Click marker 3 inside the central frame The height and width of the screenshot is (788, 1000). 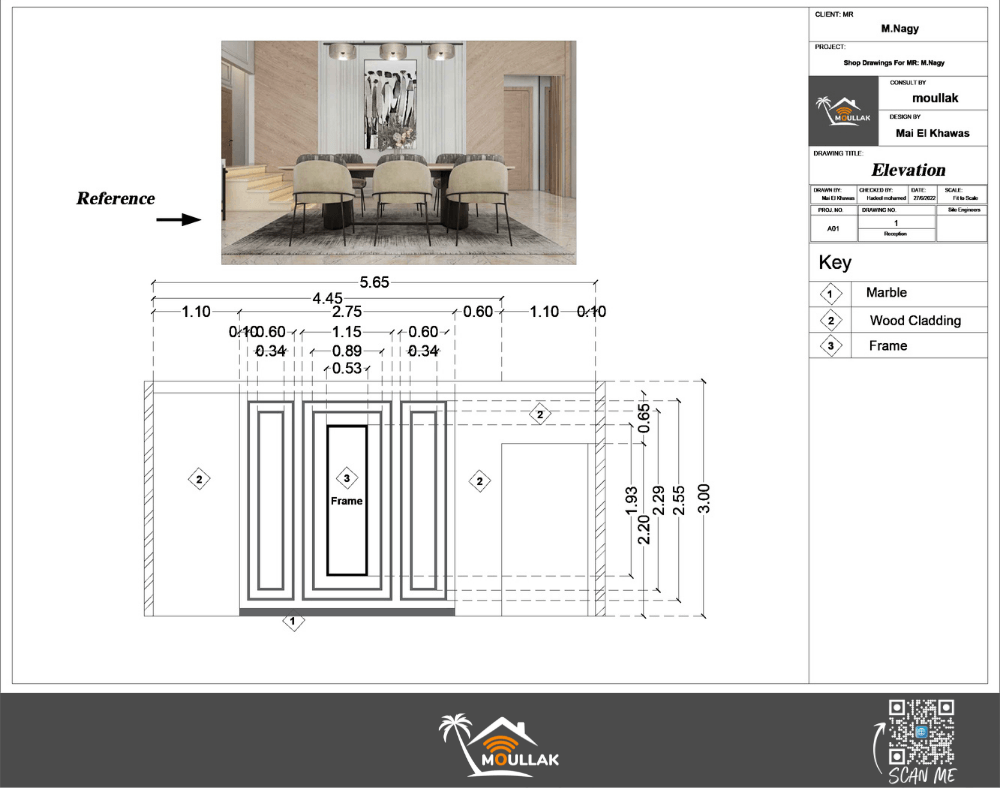347,477
